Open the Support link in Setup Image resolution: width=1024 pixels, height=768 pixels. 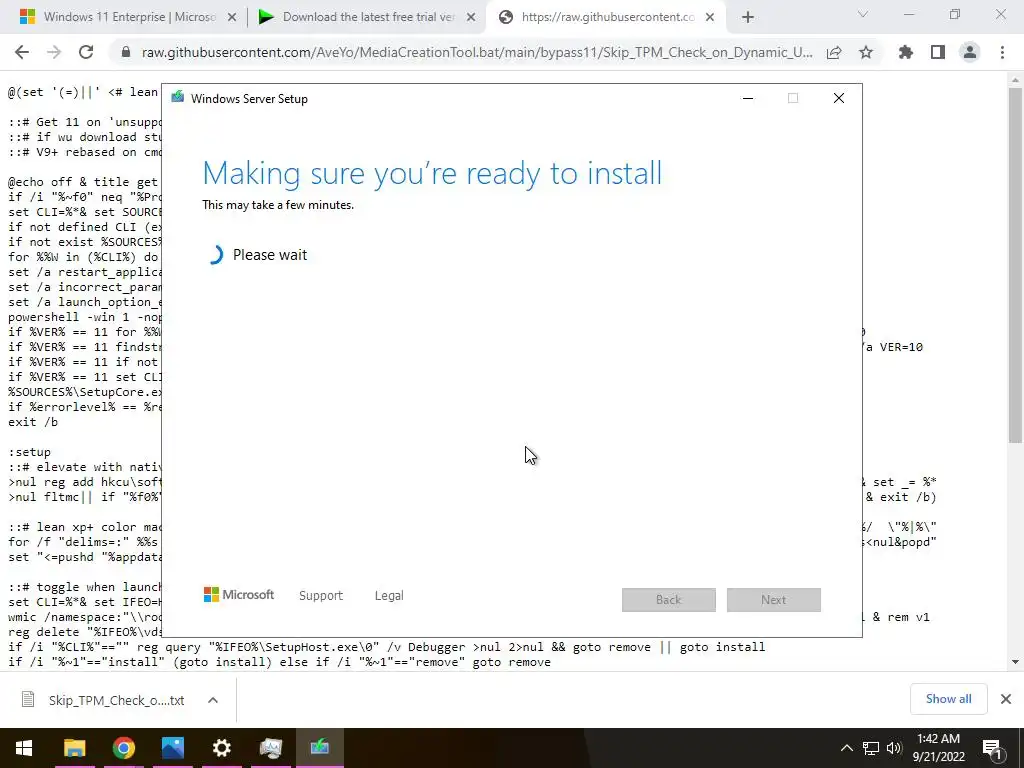point(321,596)
